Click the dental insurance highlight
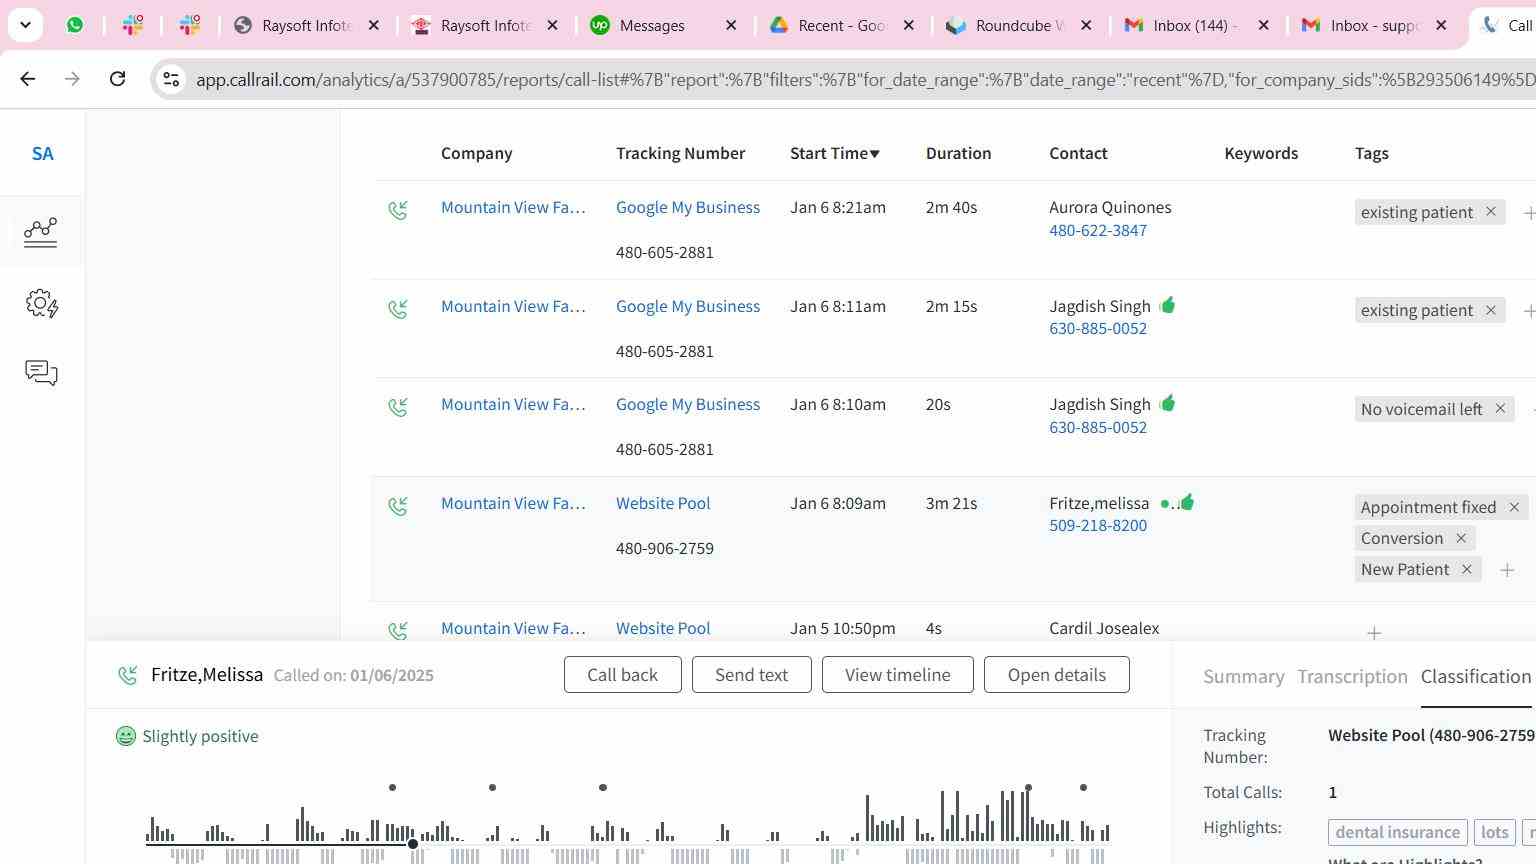Screen dimensions: 1536x864 [1397, 832]
